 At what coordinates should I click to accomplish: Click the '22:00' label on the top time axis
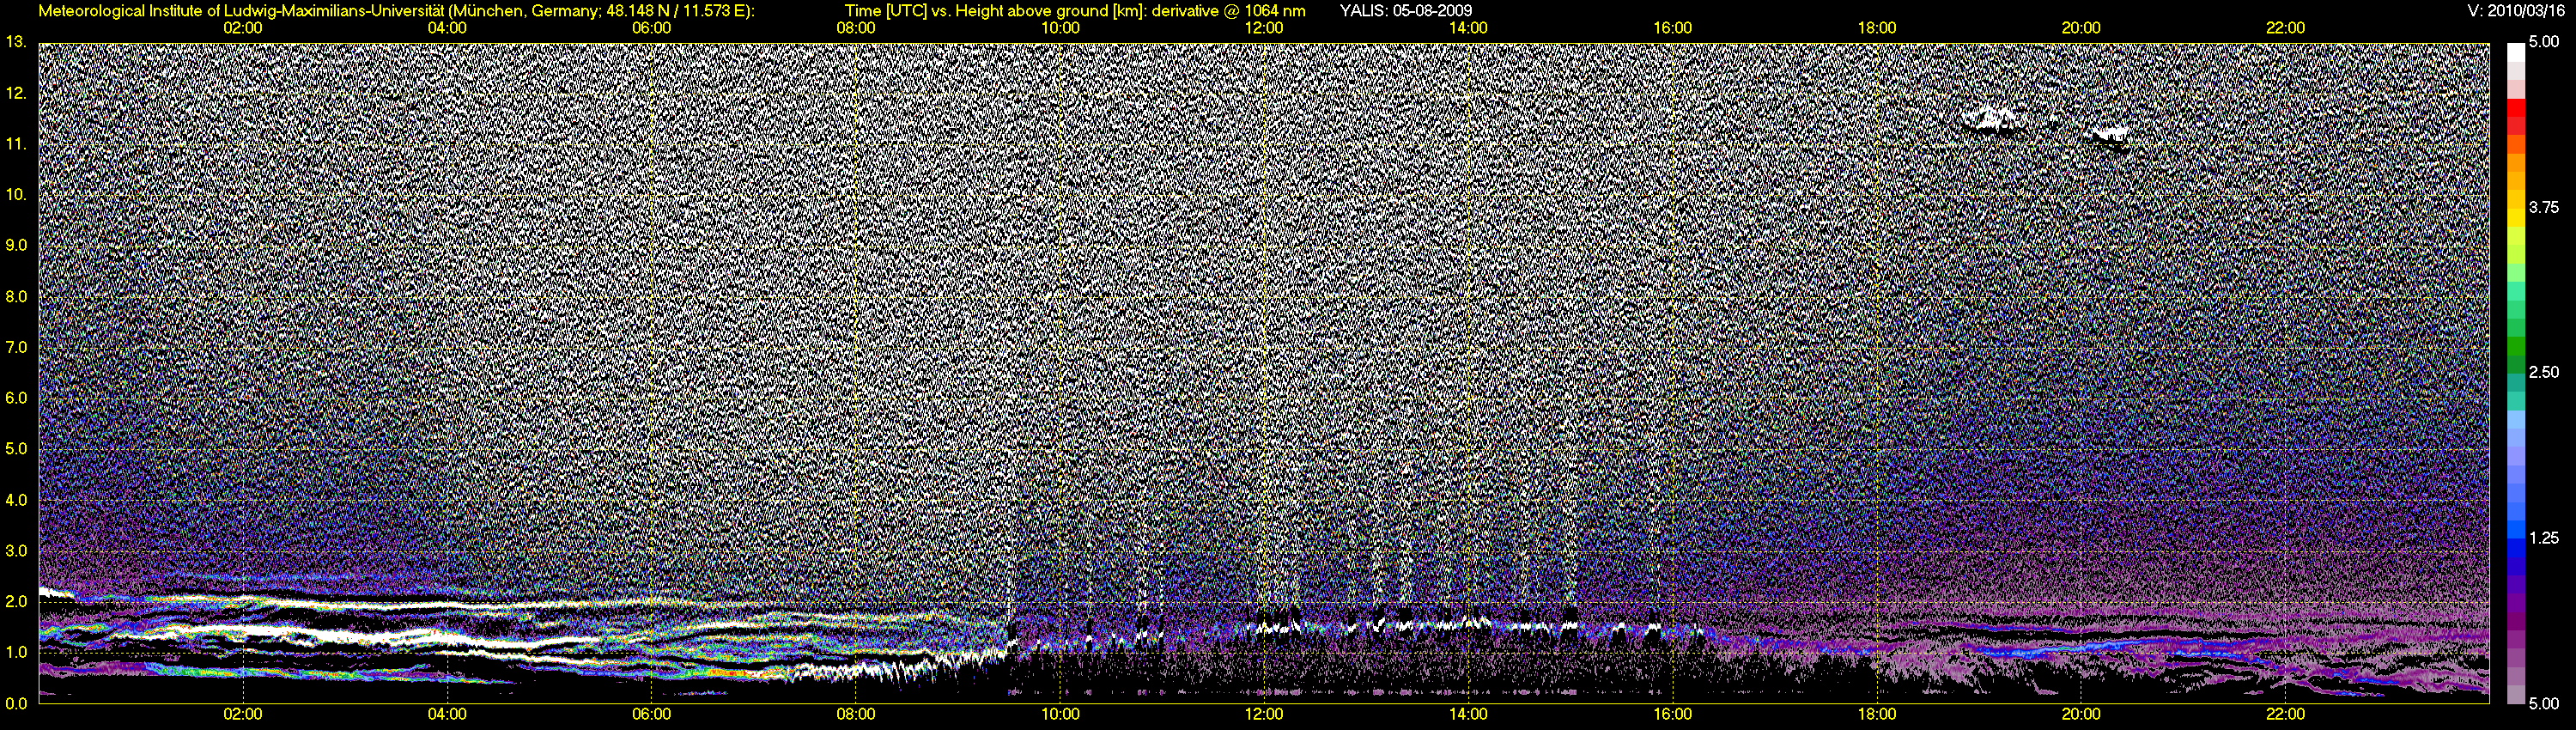2285,28
